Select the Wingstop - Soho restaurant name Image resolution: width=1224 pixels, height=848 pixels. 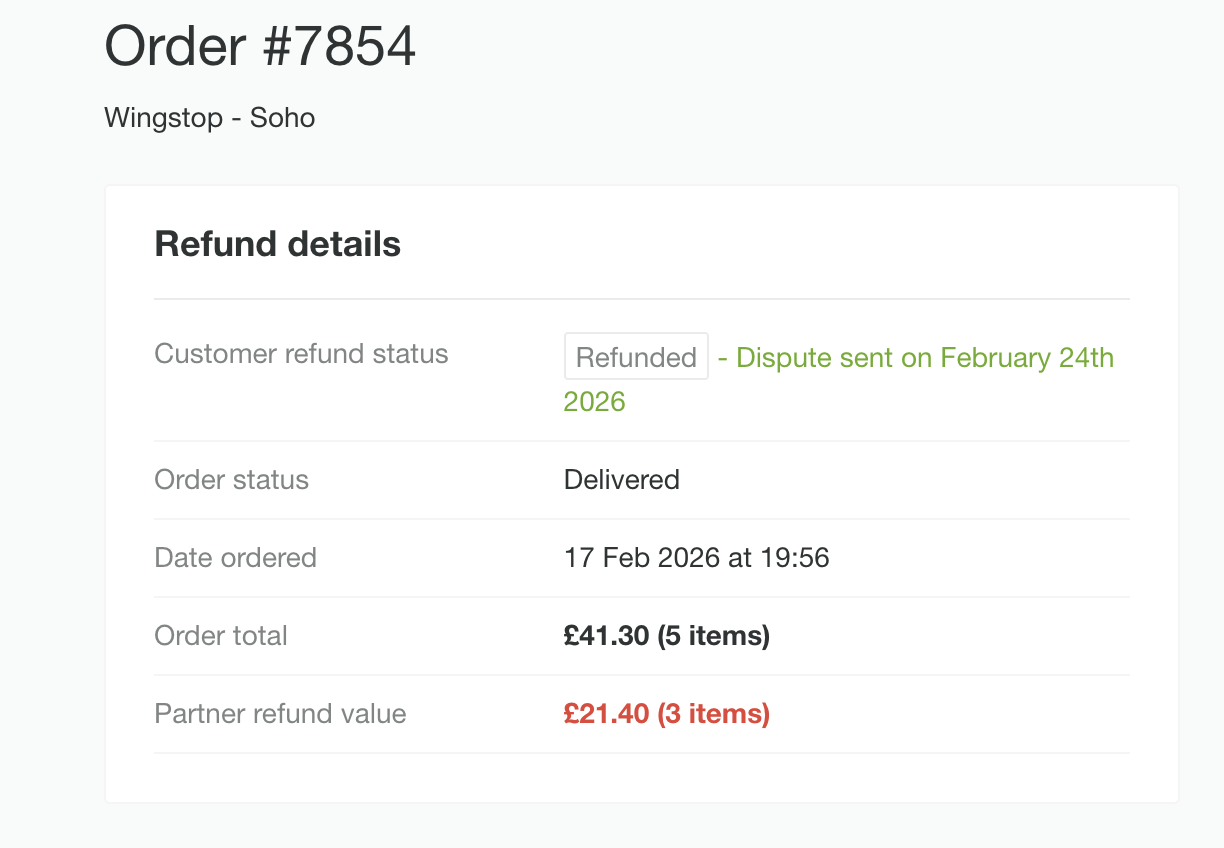209,117
